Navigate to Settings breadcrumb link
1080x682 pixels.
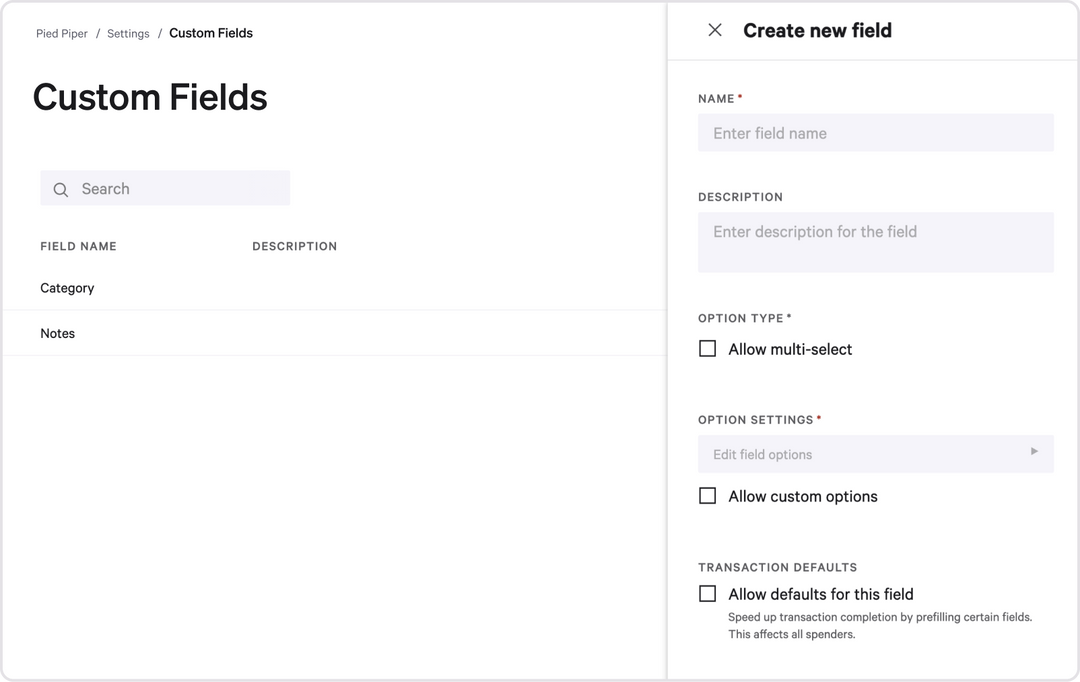pos(128,34)
